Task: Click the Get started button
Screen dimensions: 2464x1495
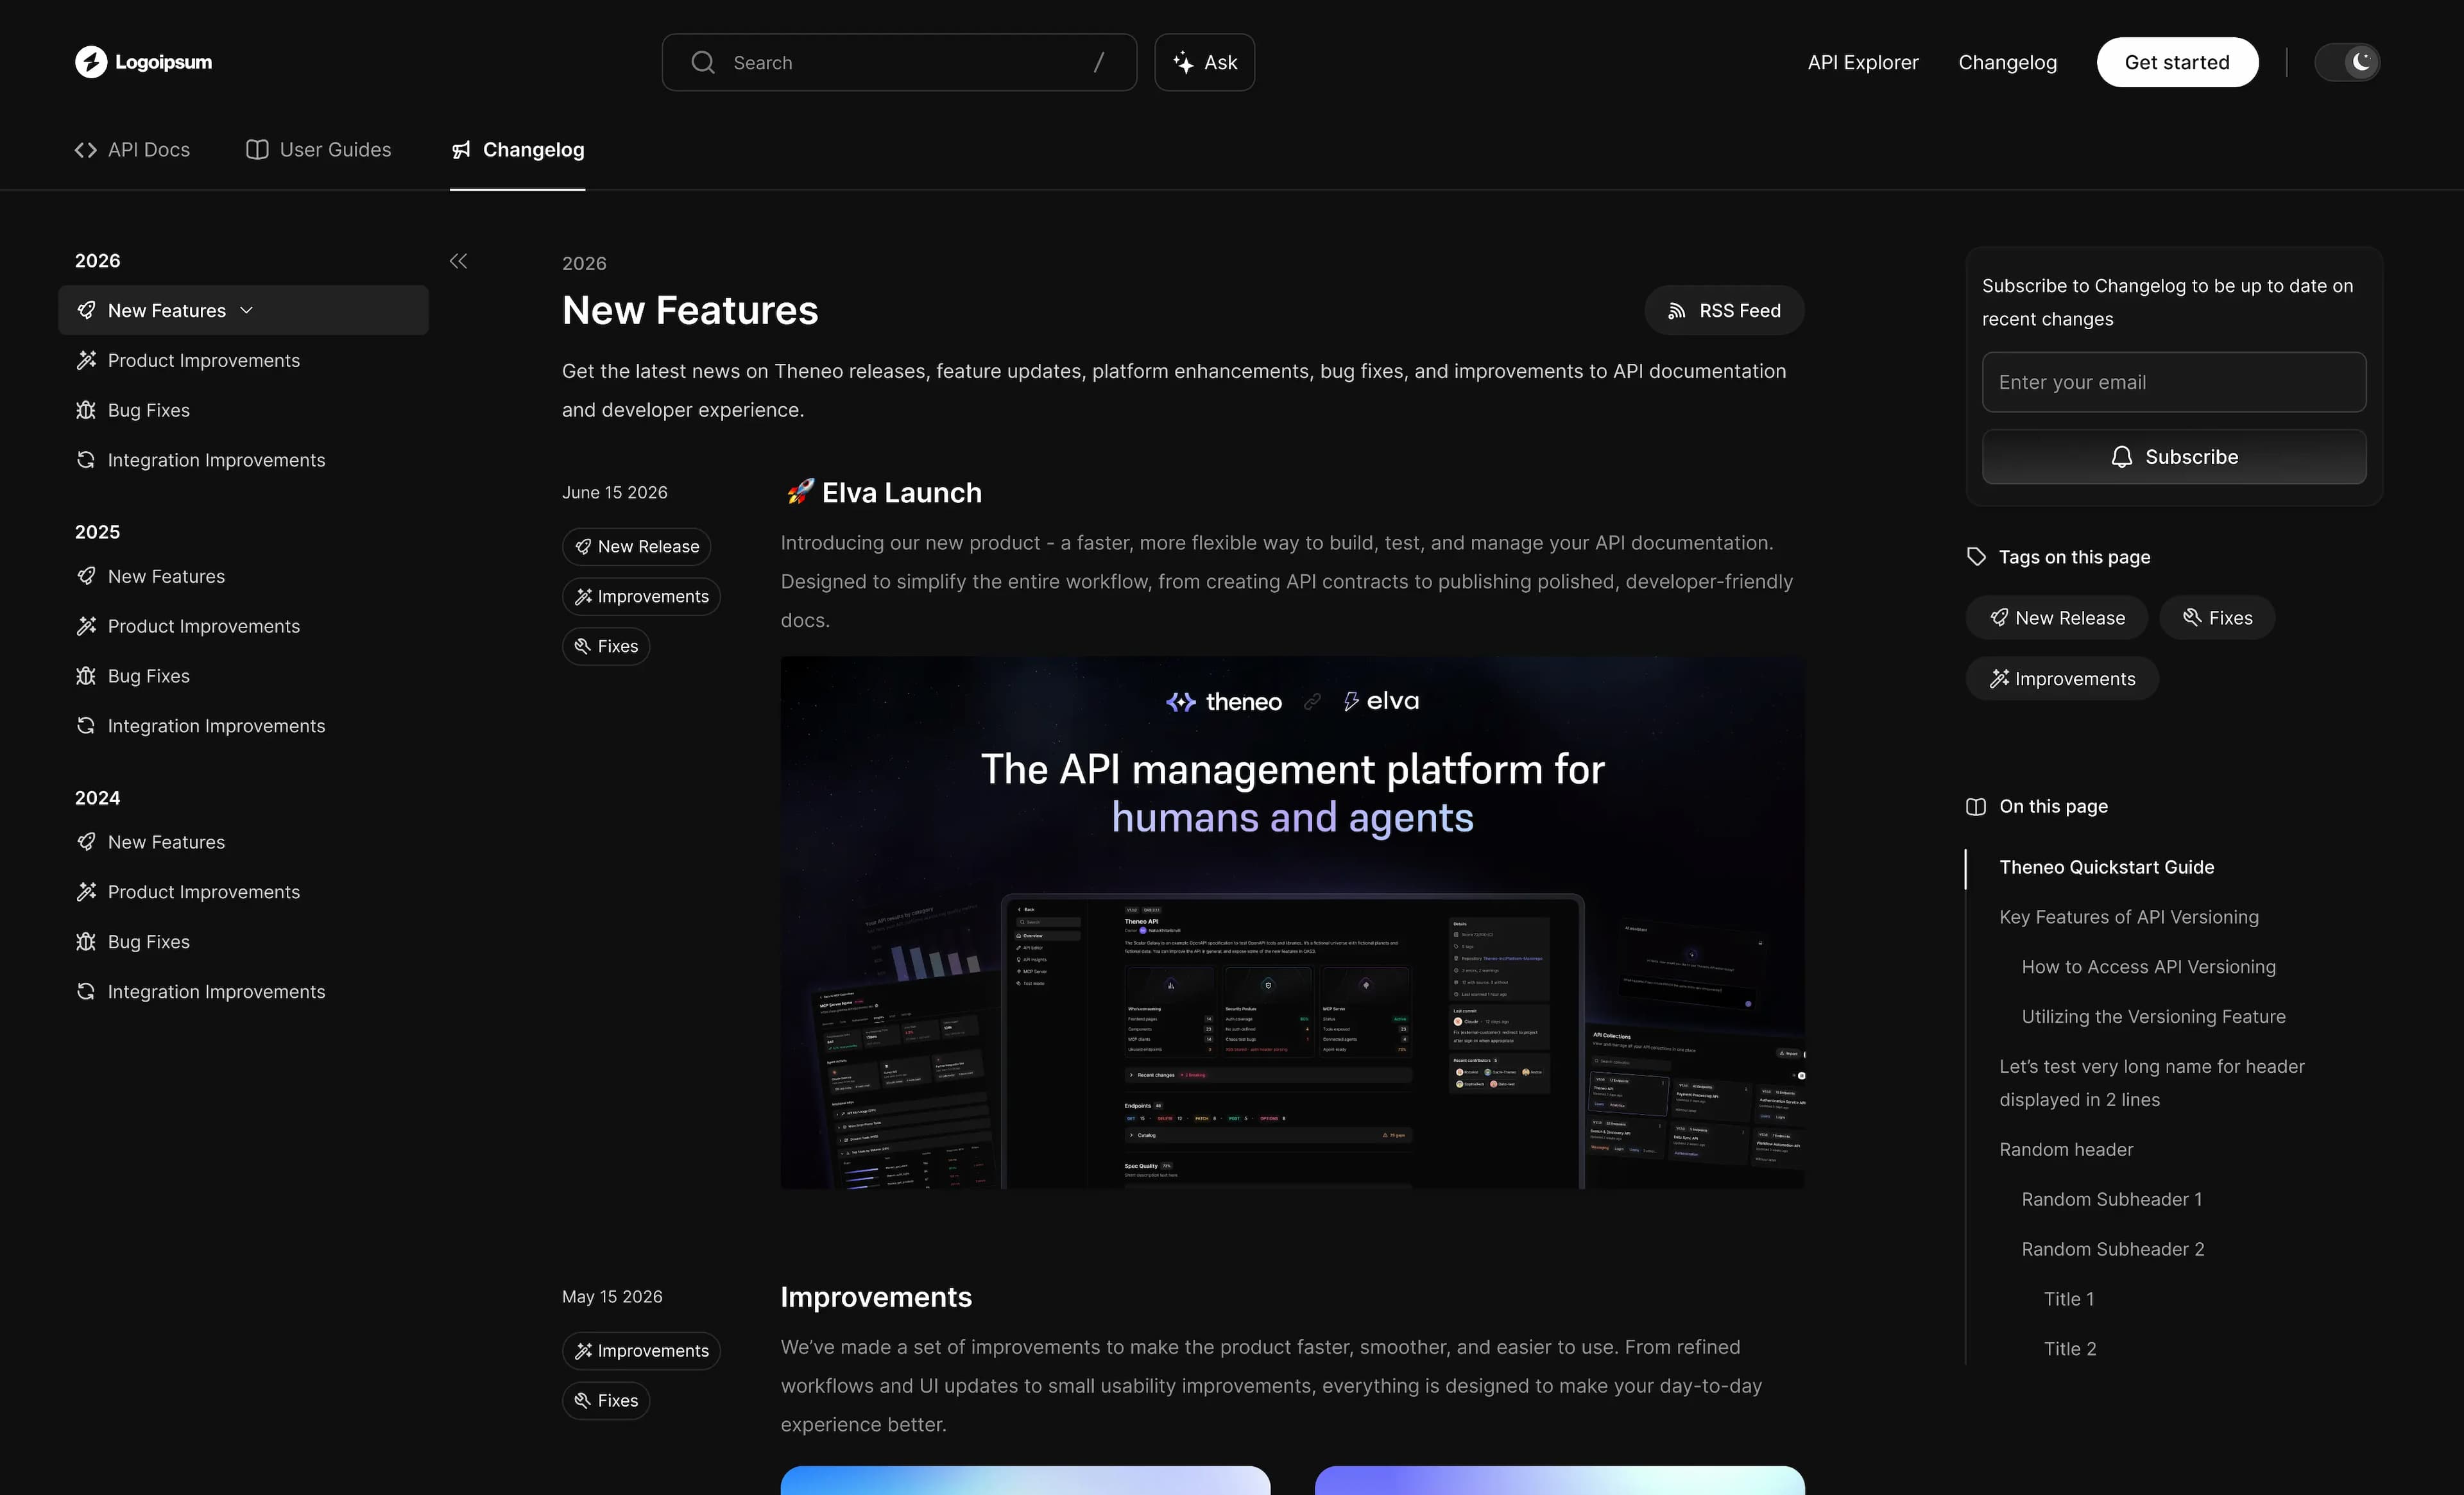Action: pos(2177,62)
